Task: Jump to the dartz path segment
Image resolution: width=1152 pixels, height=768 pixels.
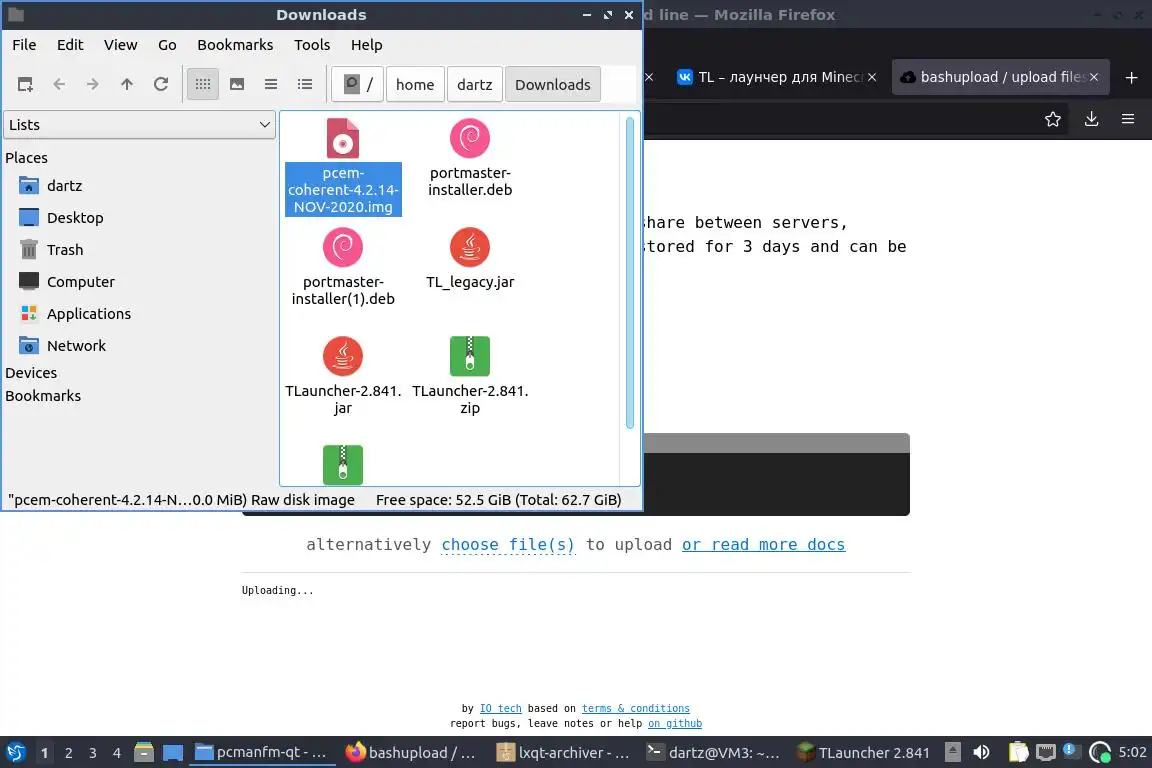Action: (475, 85)
